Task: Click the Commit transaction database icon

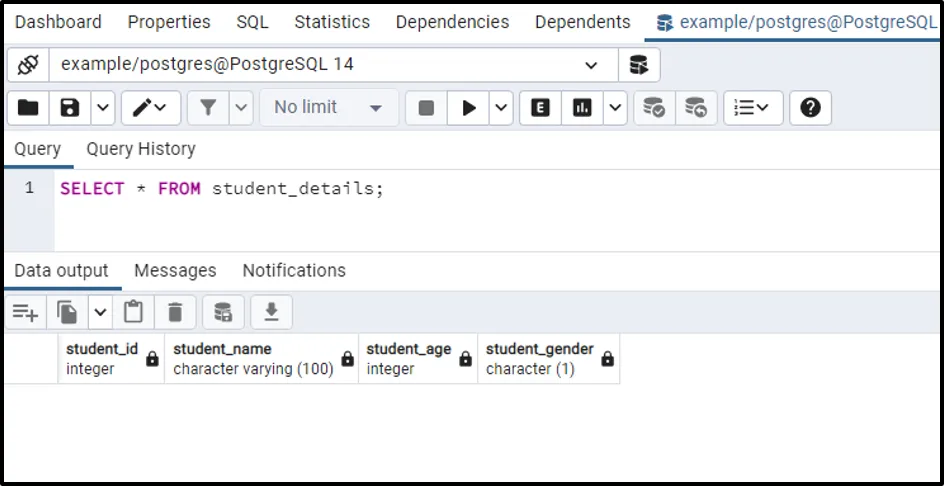Action: [654, 108]
